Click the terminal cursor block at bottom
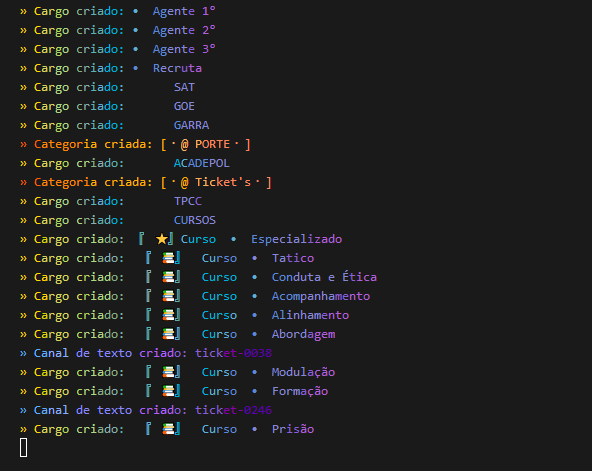The image size is (592, 471). point(23,448)
